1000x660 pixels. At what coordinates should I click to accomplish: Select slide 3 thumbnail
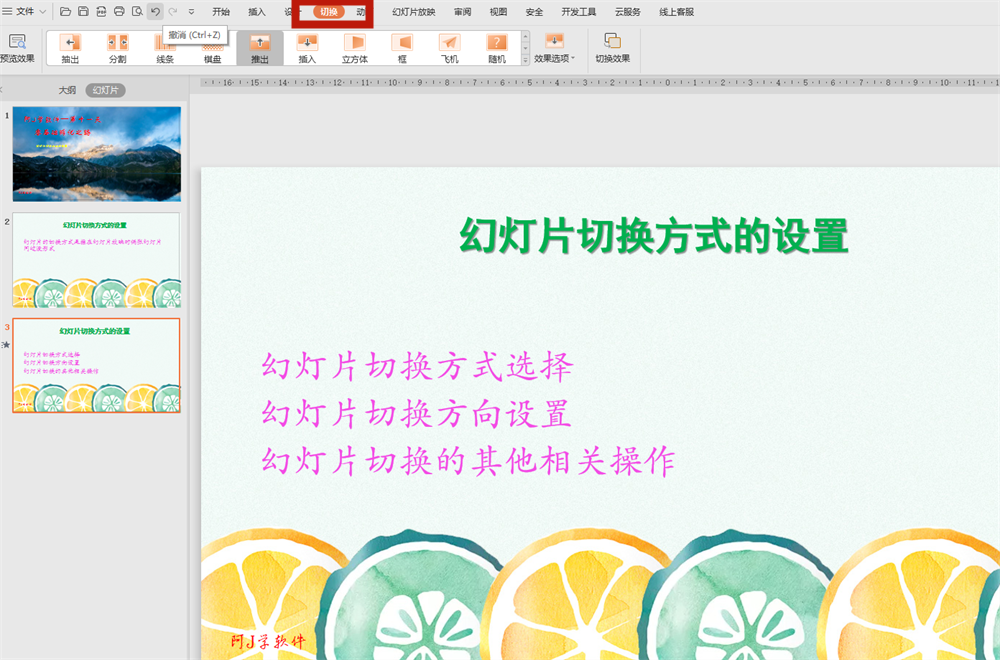[96, 365]
